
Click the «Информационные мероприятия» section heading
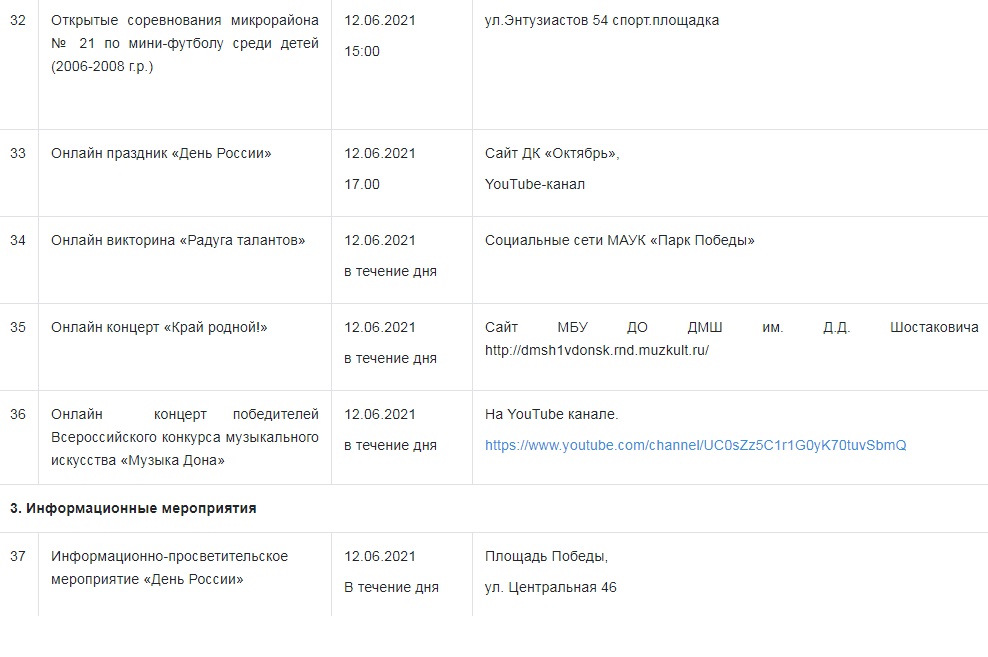(133, 508)
